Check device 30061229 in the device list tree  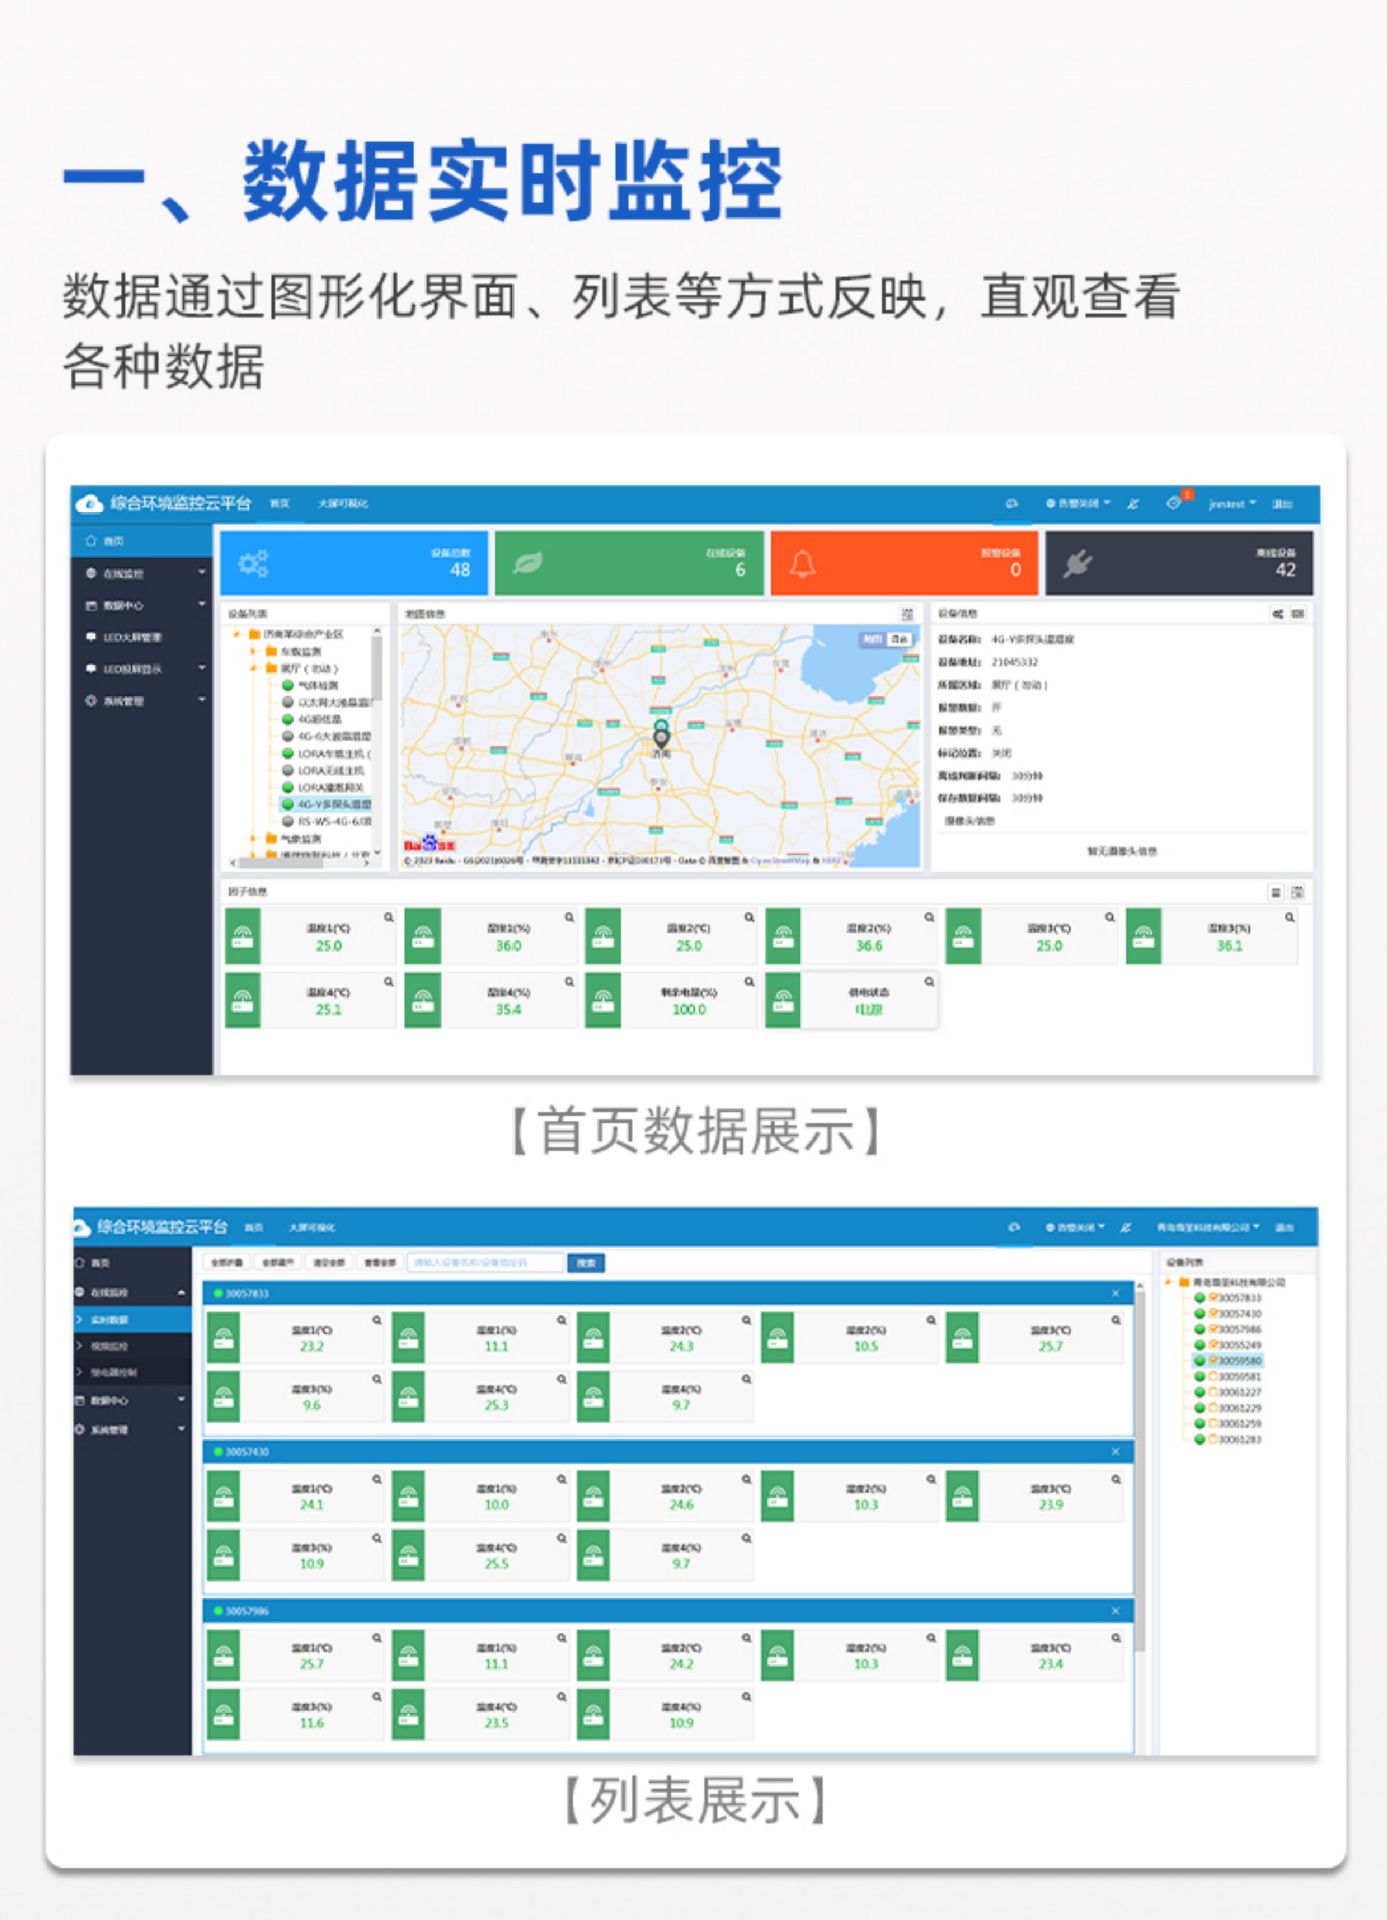click(1214, 1408)
